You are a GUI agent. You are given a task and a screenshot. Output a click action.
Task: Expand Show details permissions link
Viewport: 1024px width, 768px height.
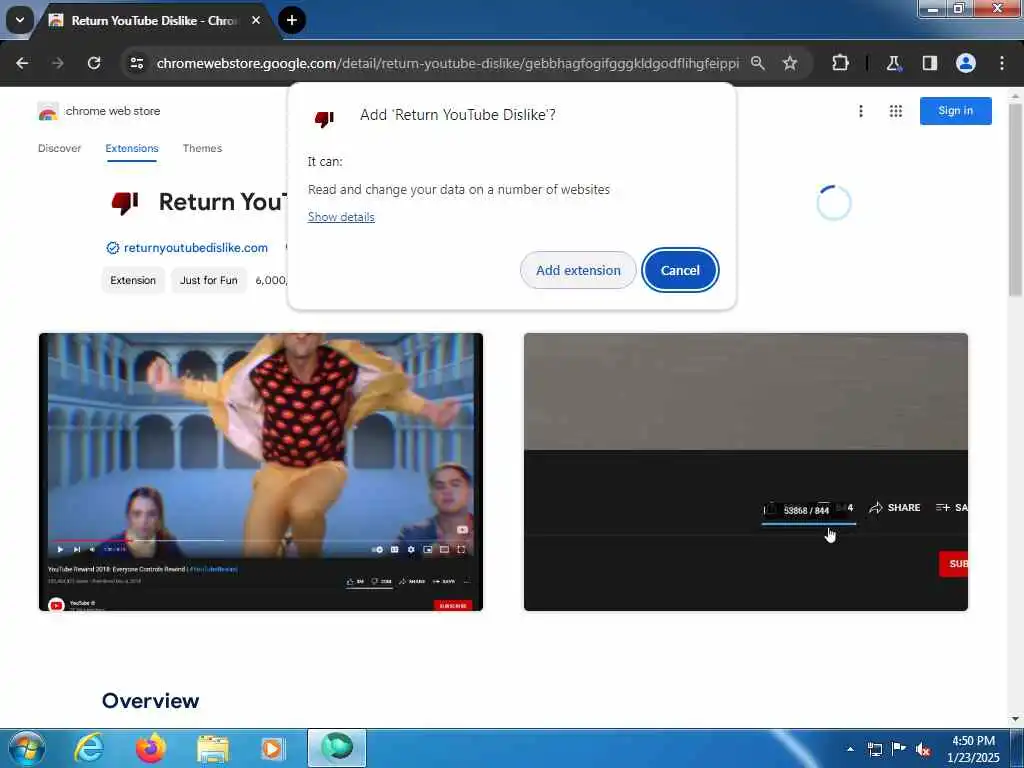pyautogui.click(x=341, y=217)
